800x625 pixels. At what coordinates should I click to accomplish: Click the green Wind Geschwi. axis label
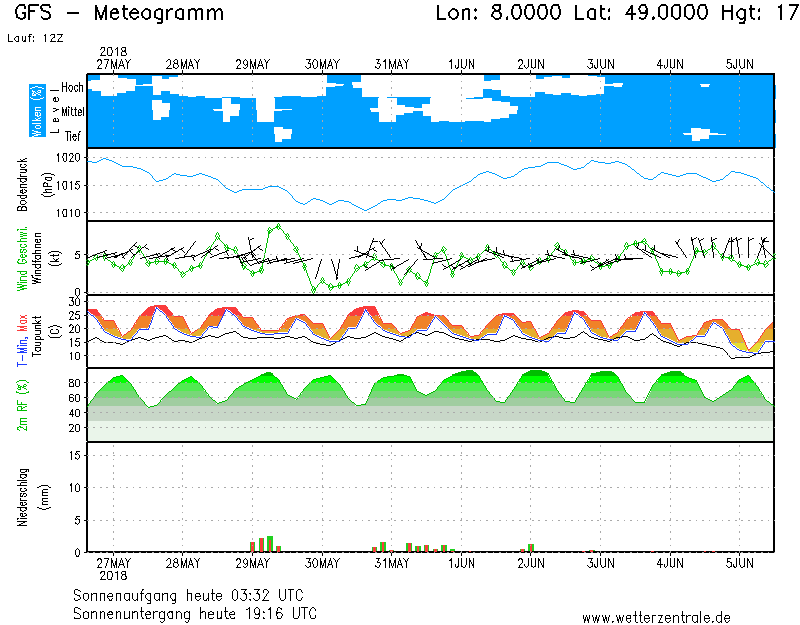pos(22,258)
